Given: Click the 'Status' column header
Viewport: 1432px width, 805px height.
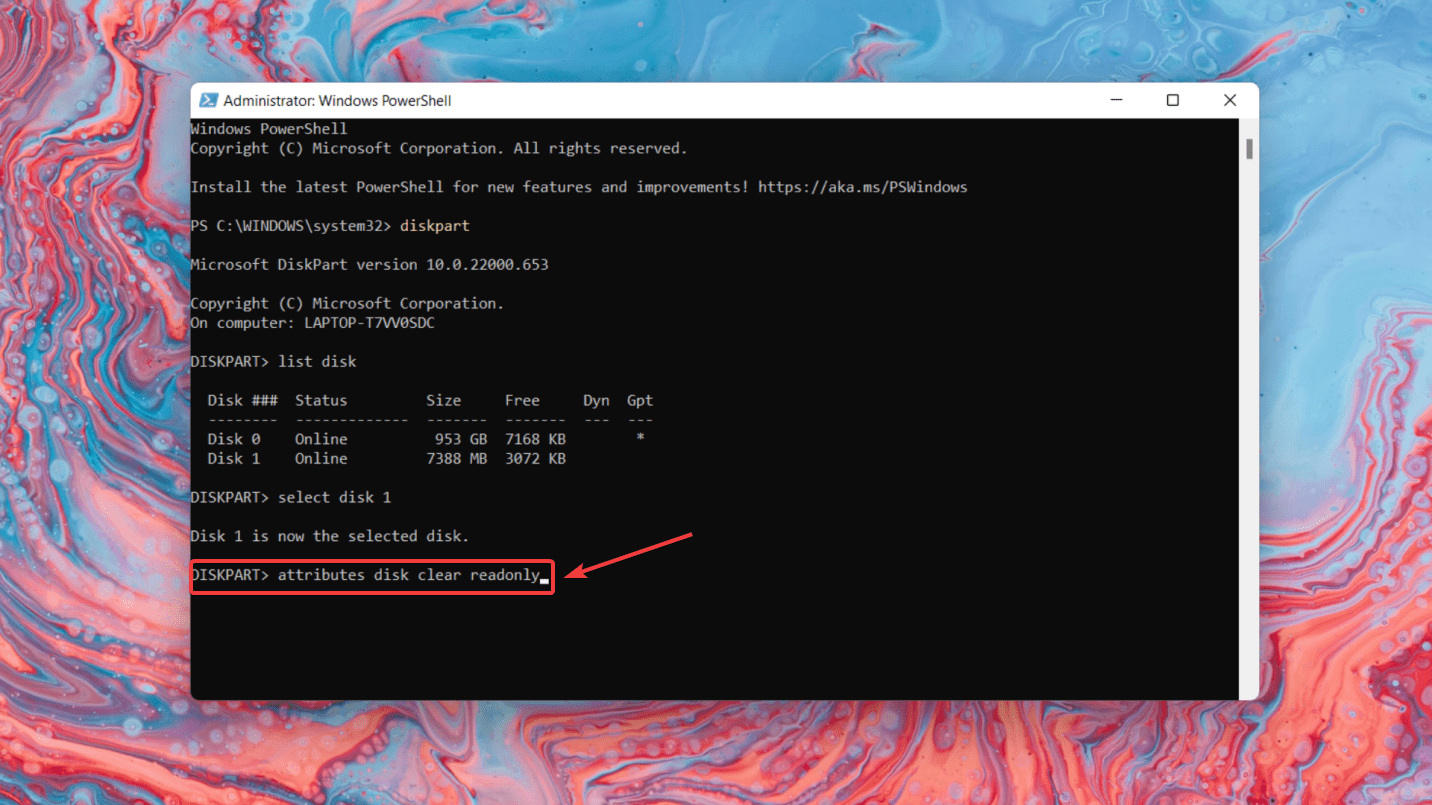Looking at the screenshot, I should point(321,400).
